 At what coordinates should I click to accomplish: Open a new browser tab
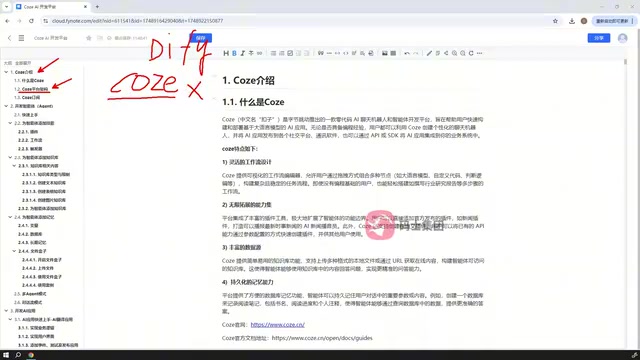pyautogui.click(x=97, y=7)
